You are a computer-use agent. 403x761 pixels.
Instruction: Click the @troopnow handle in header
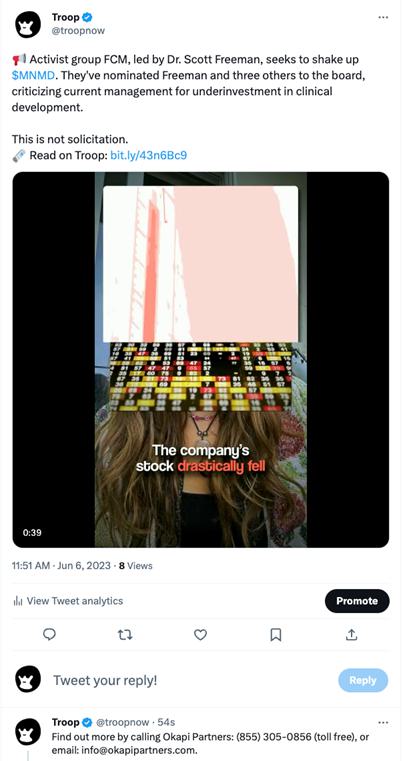tap(78, 31)
